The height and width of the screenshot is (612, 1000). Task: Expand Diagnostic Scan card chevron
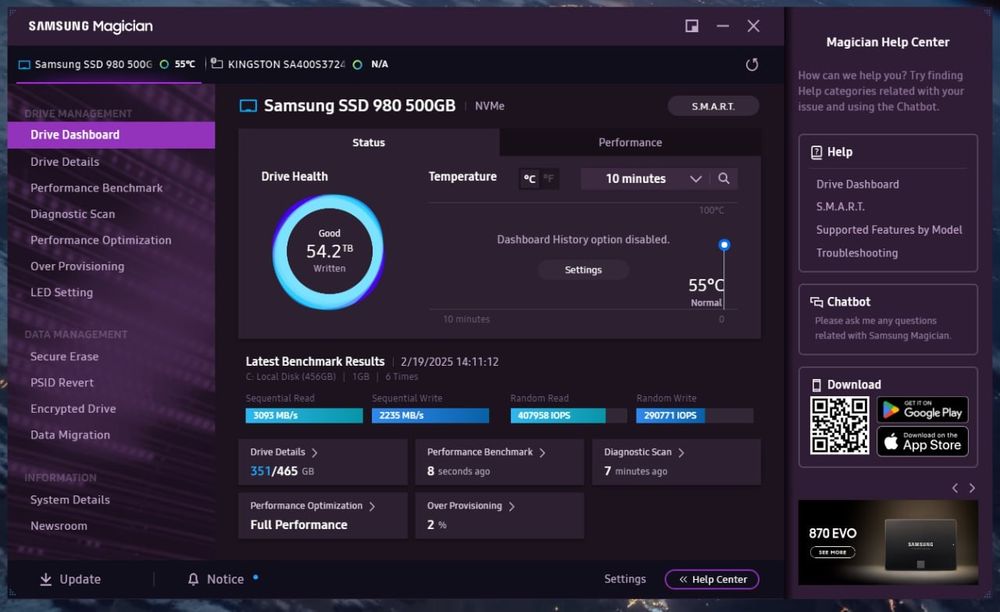click(681, 453)
